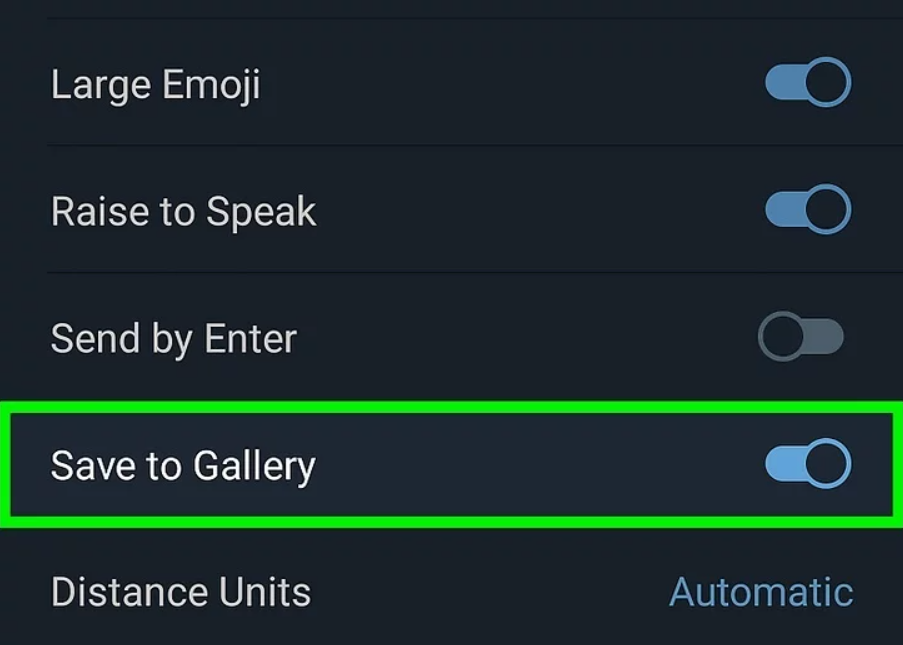Click the blue track of Large Emoji switch
This screenshot has height=645, width=903.
pos(784,83)
